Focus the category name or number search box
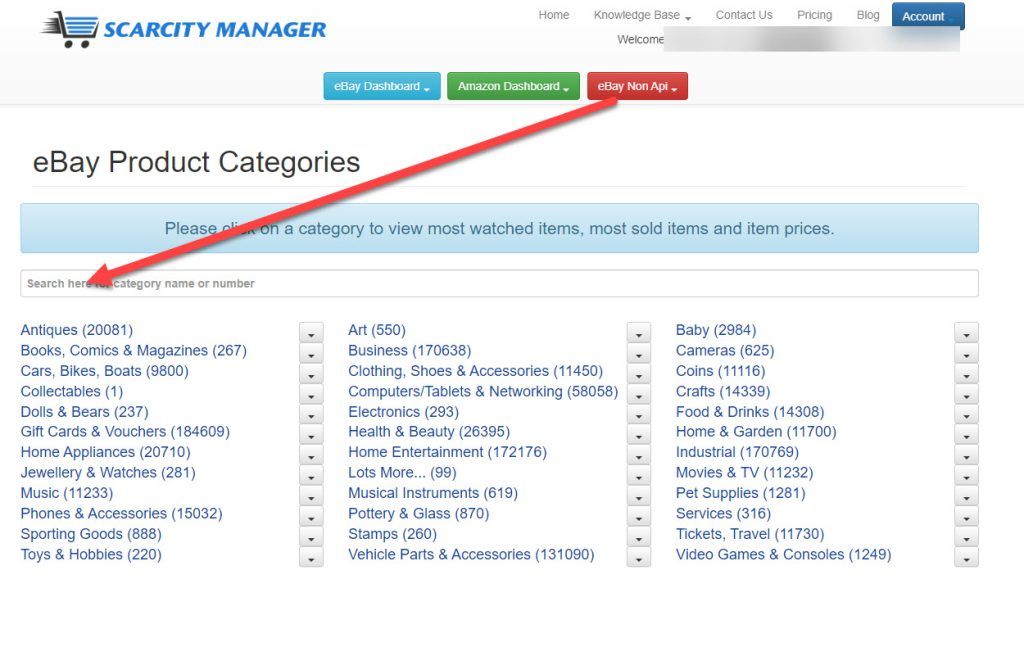The height and width of the screenshot is (670, 1024). click(499, 283)
